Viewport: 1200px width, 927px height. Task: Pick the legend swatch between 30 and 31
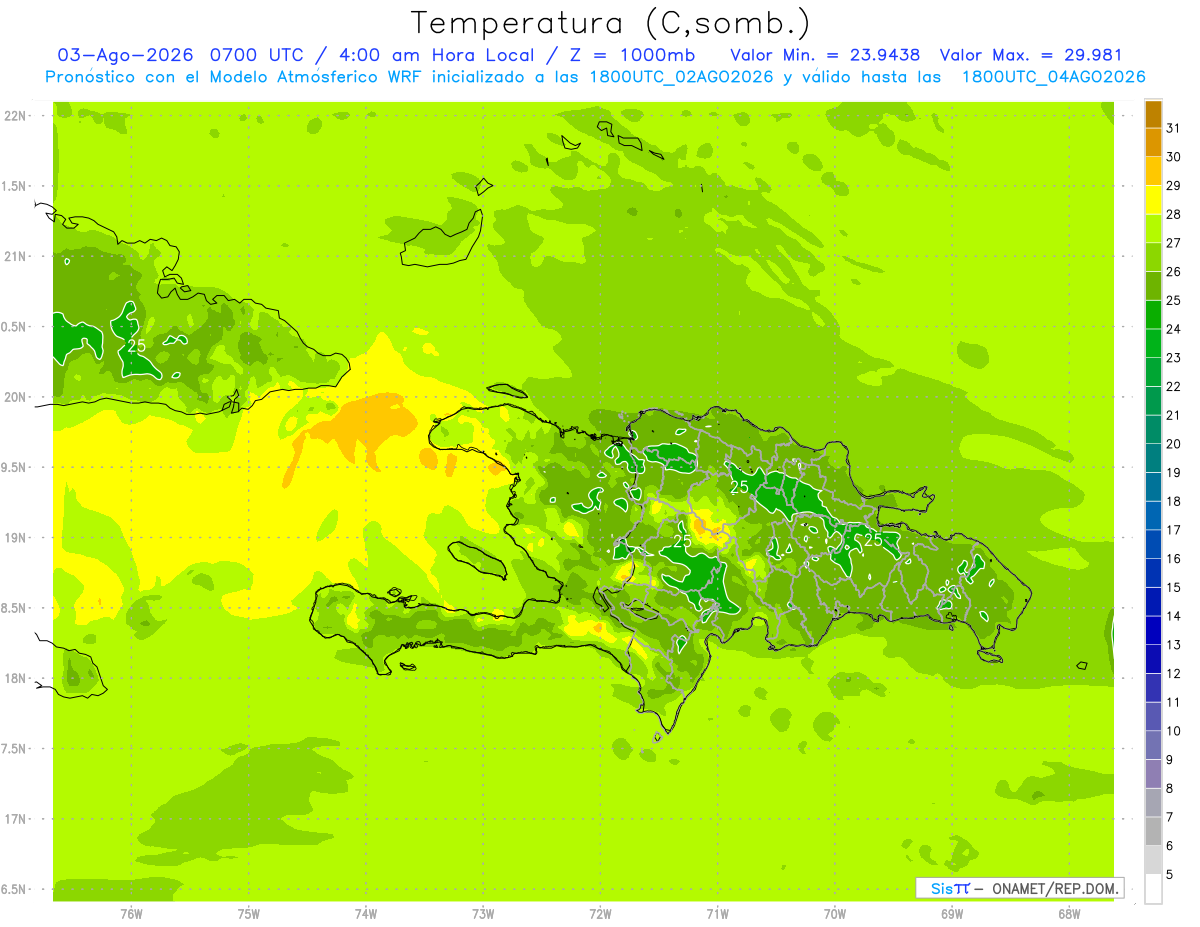[x=1153, y=143]
